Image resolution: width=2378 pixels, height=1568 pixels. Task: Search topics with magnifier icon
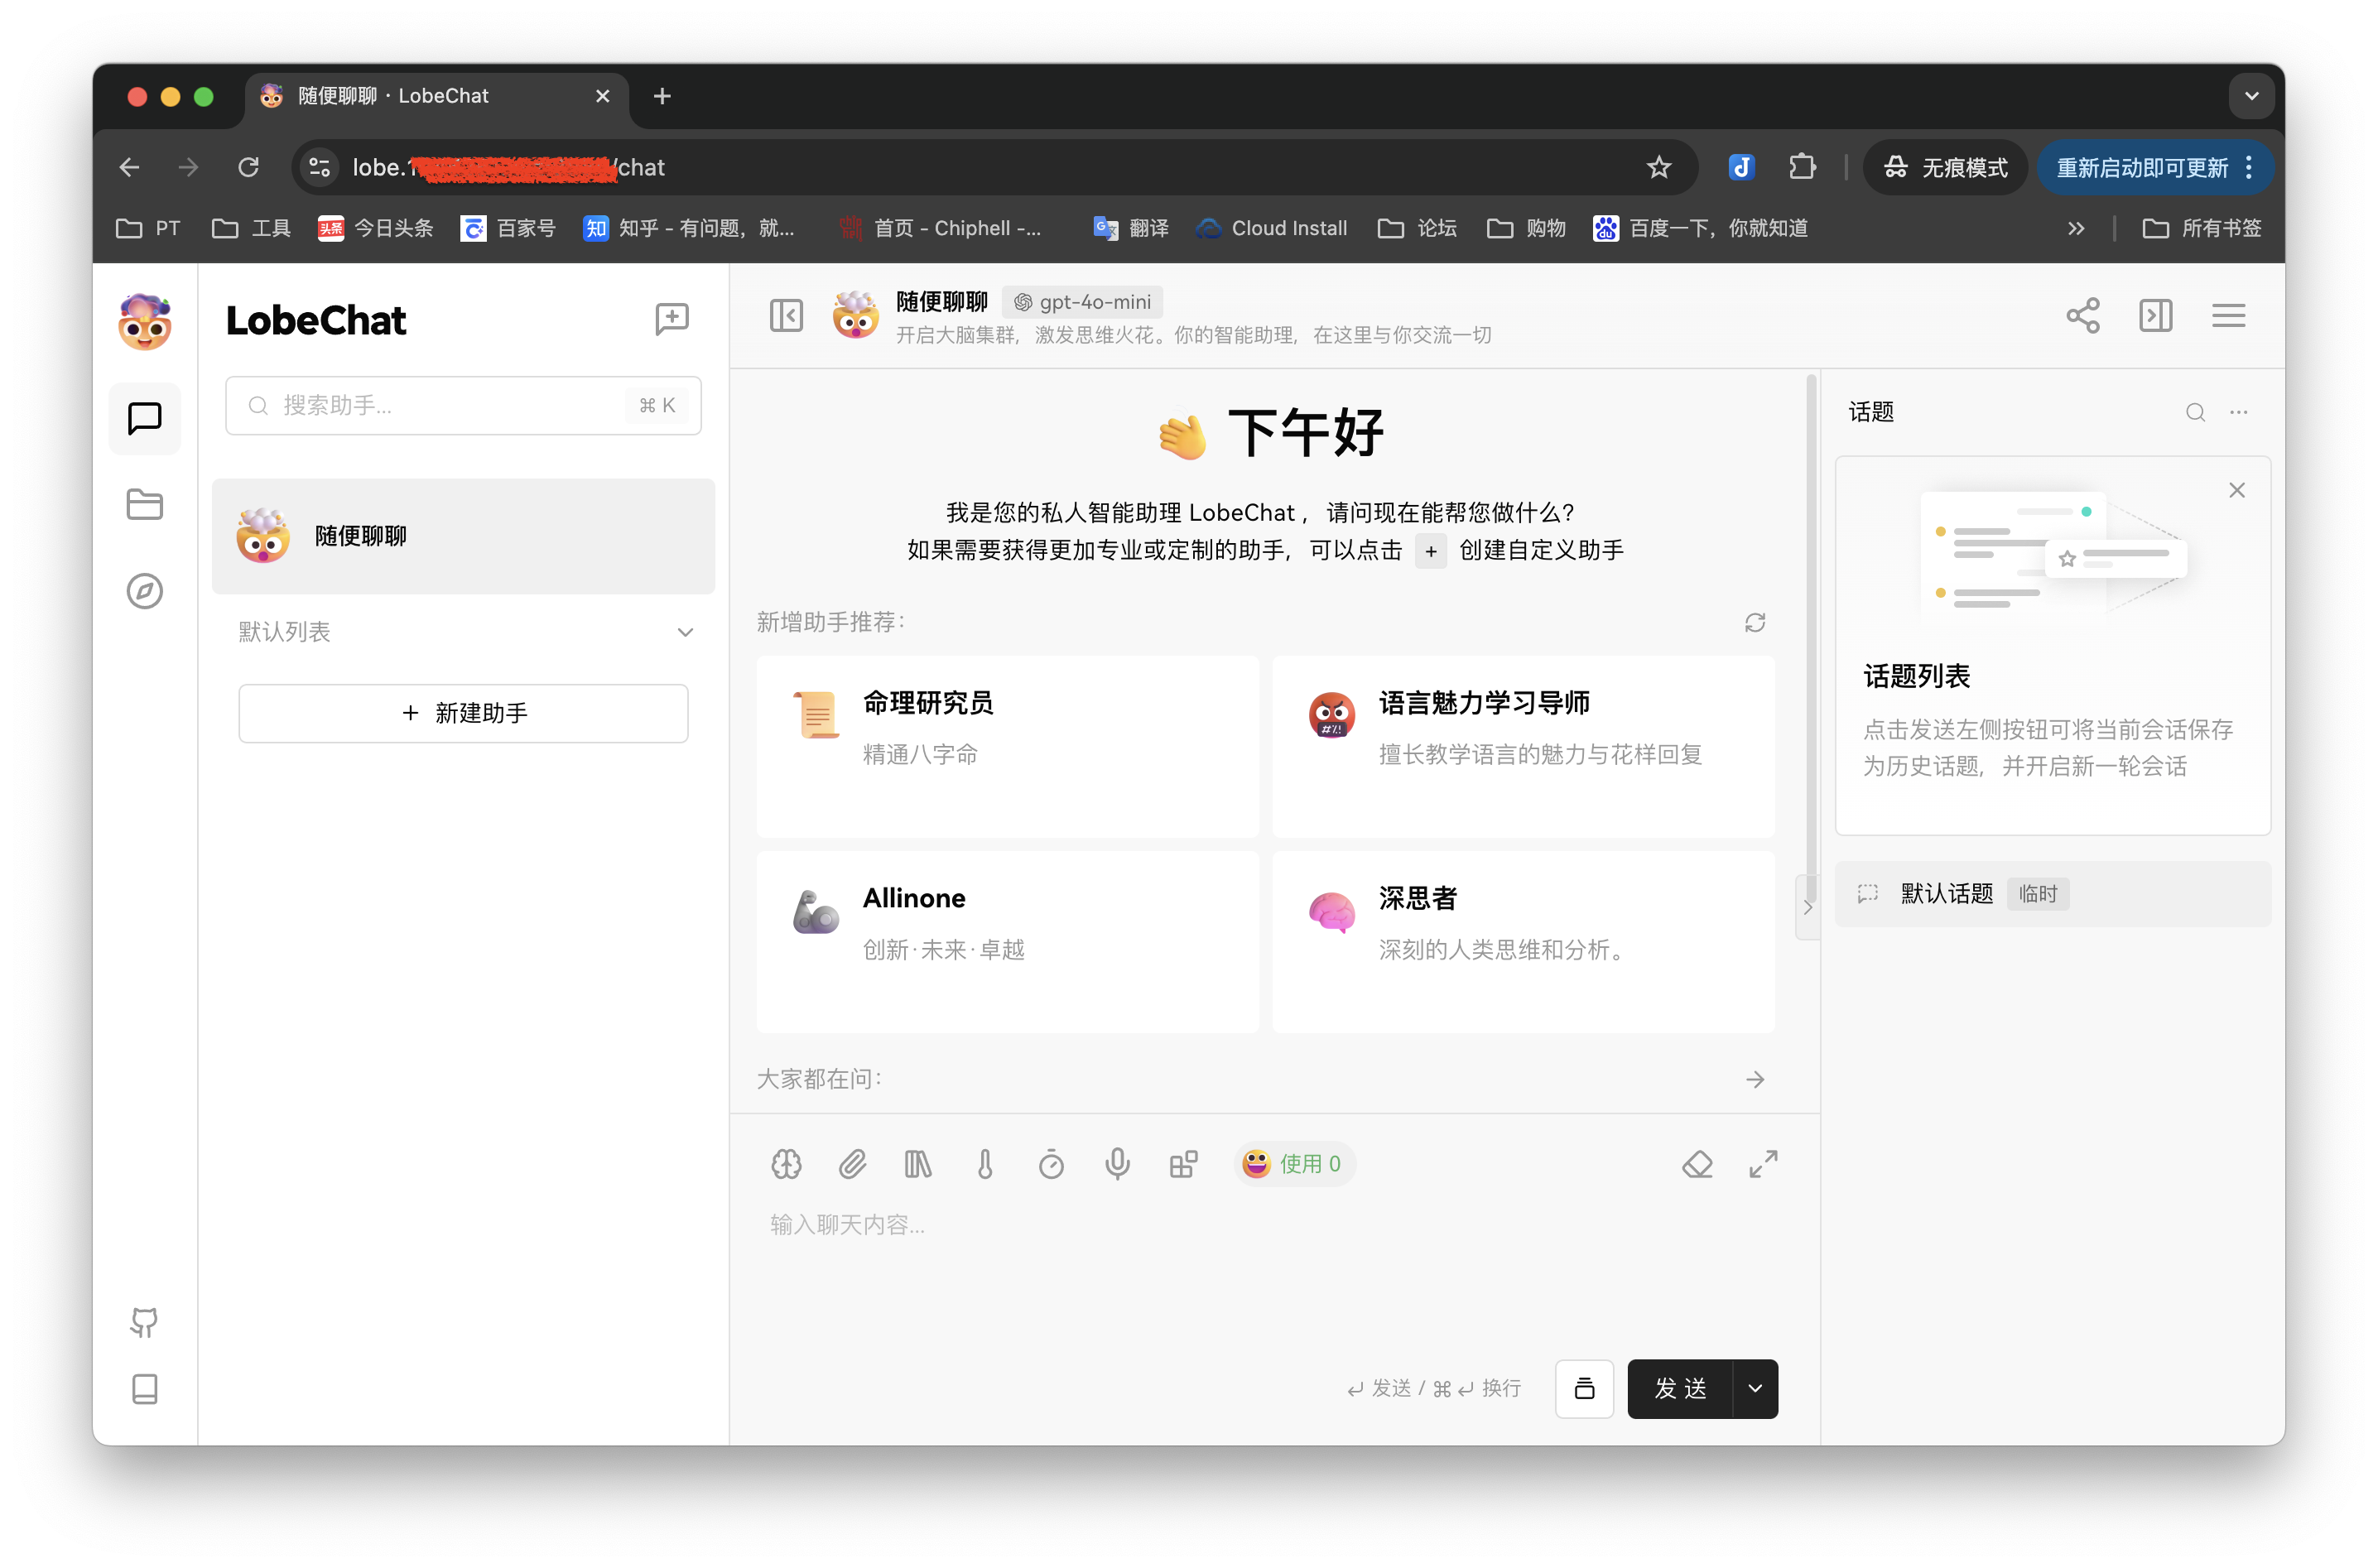click(x=2195, y=412)
